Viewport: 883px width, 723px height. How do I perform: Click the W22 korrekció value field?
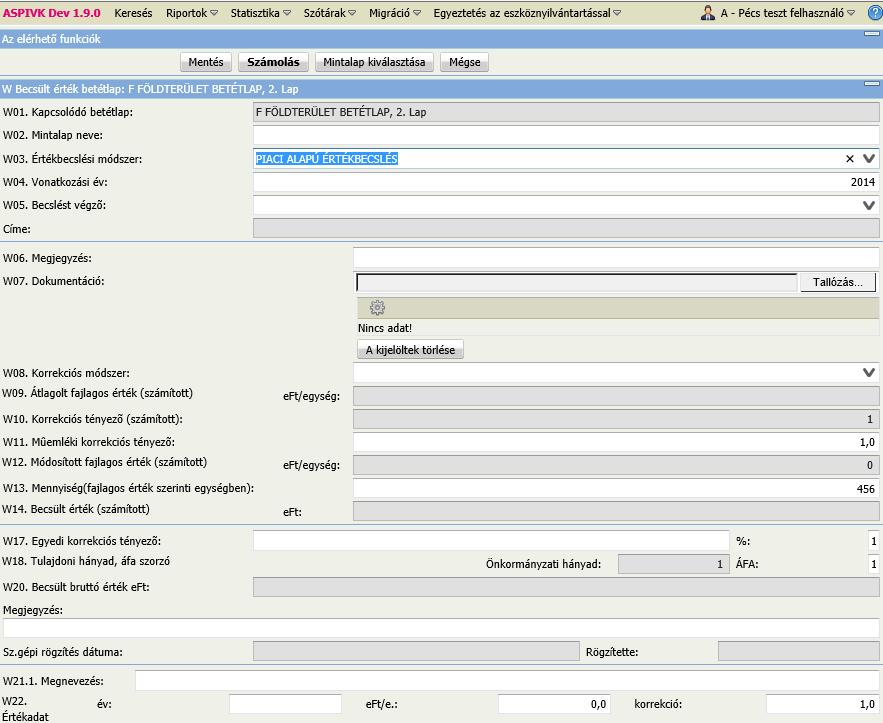click(x=822, y=704)
